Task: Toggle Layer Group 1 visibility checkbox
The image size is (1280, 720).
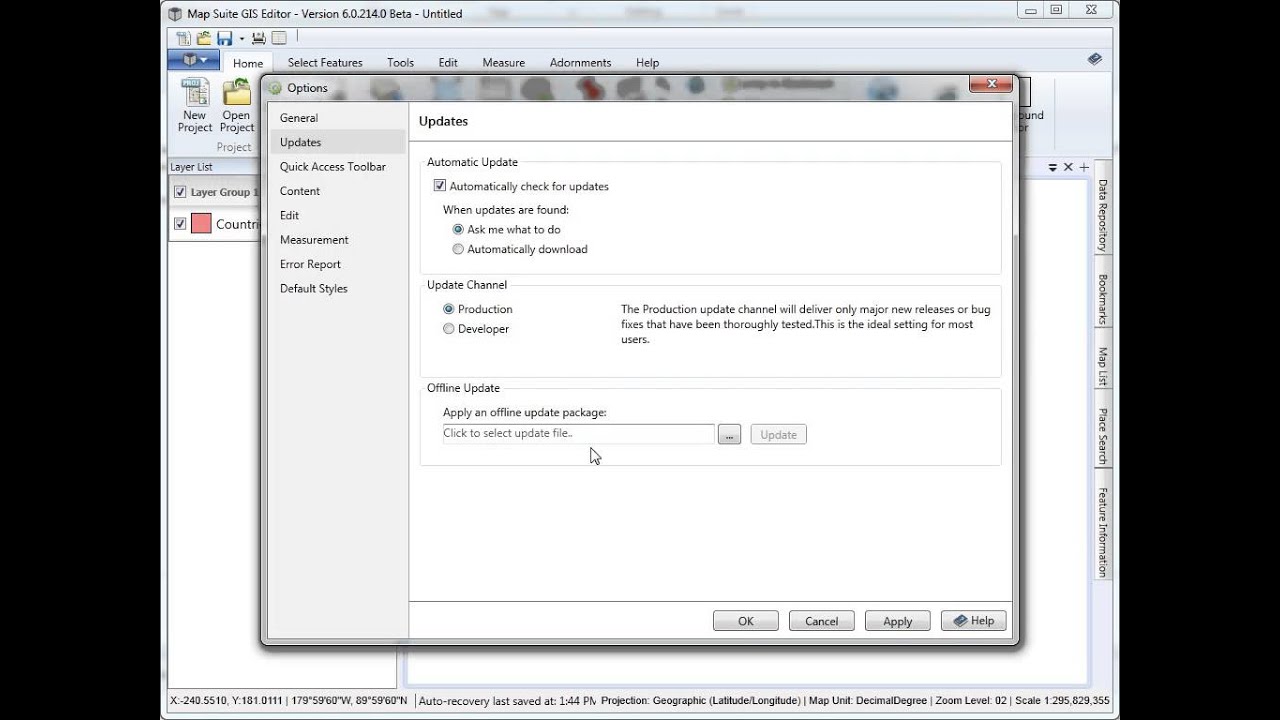Action: (180, 192)
